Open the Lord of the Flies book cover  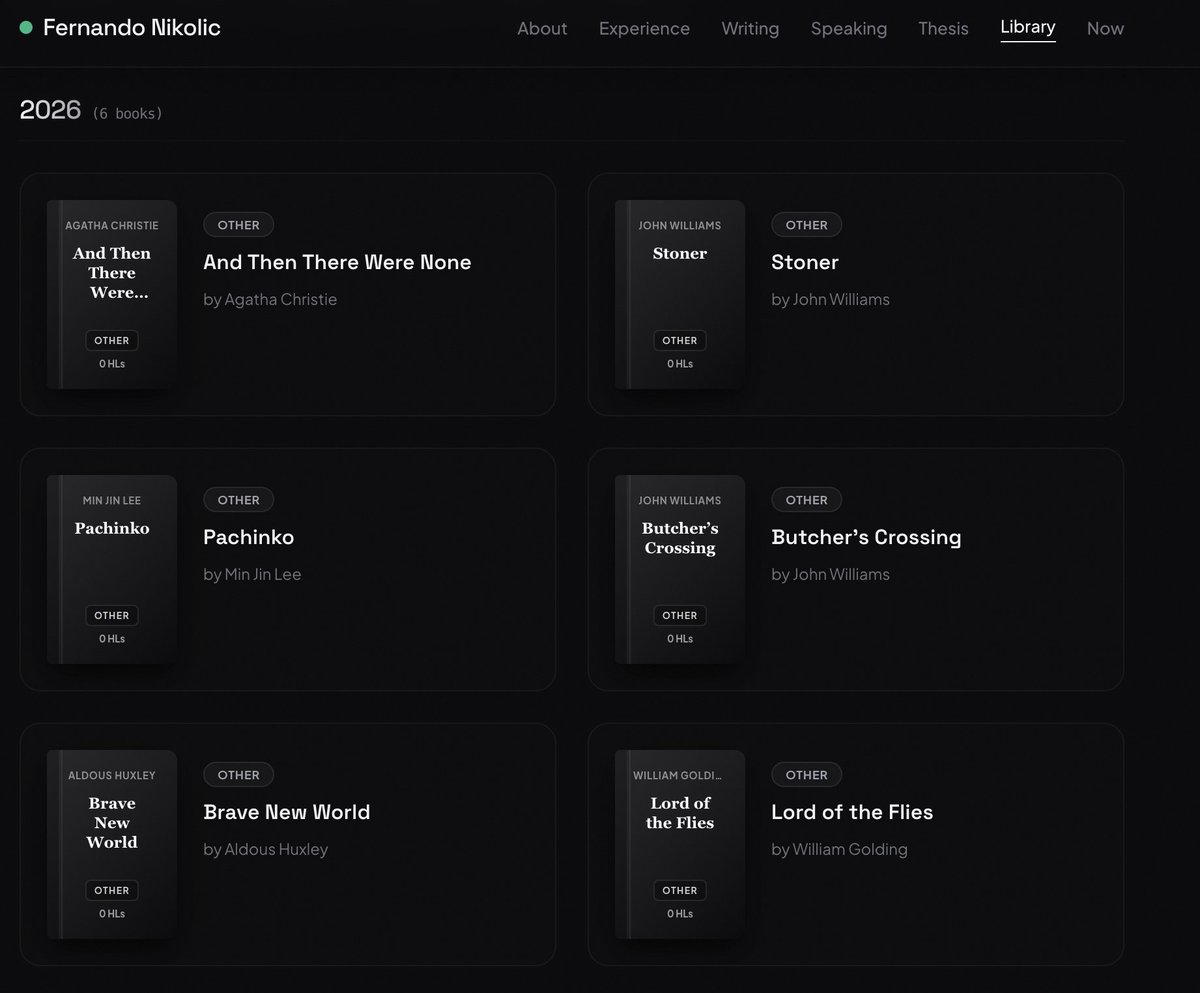coord(680,844)
